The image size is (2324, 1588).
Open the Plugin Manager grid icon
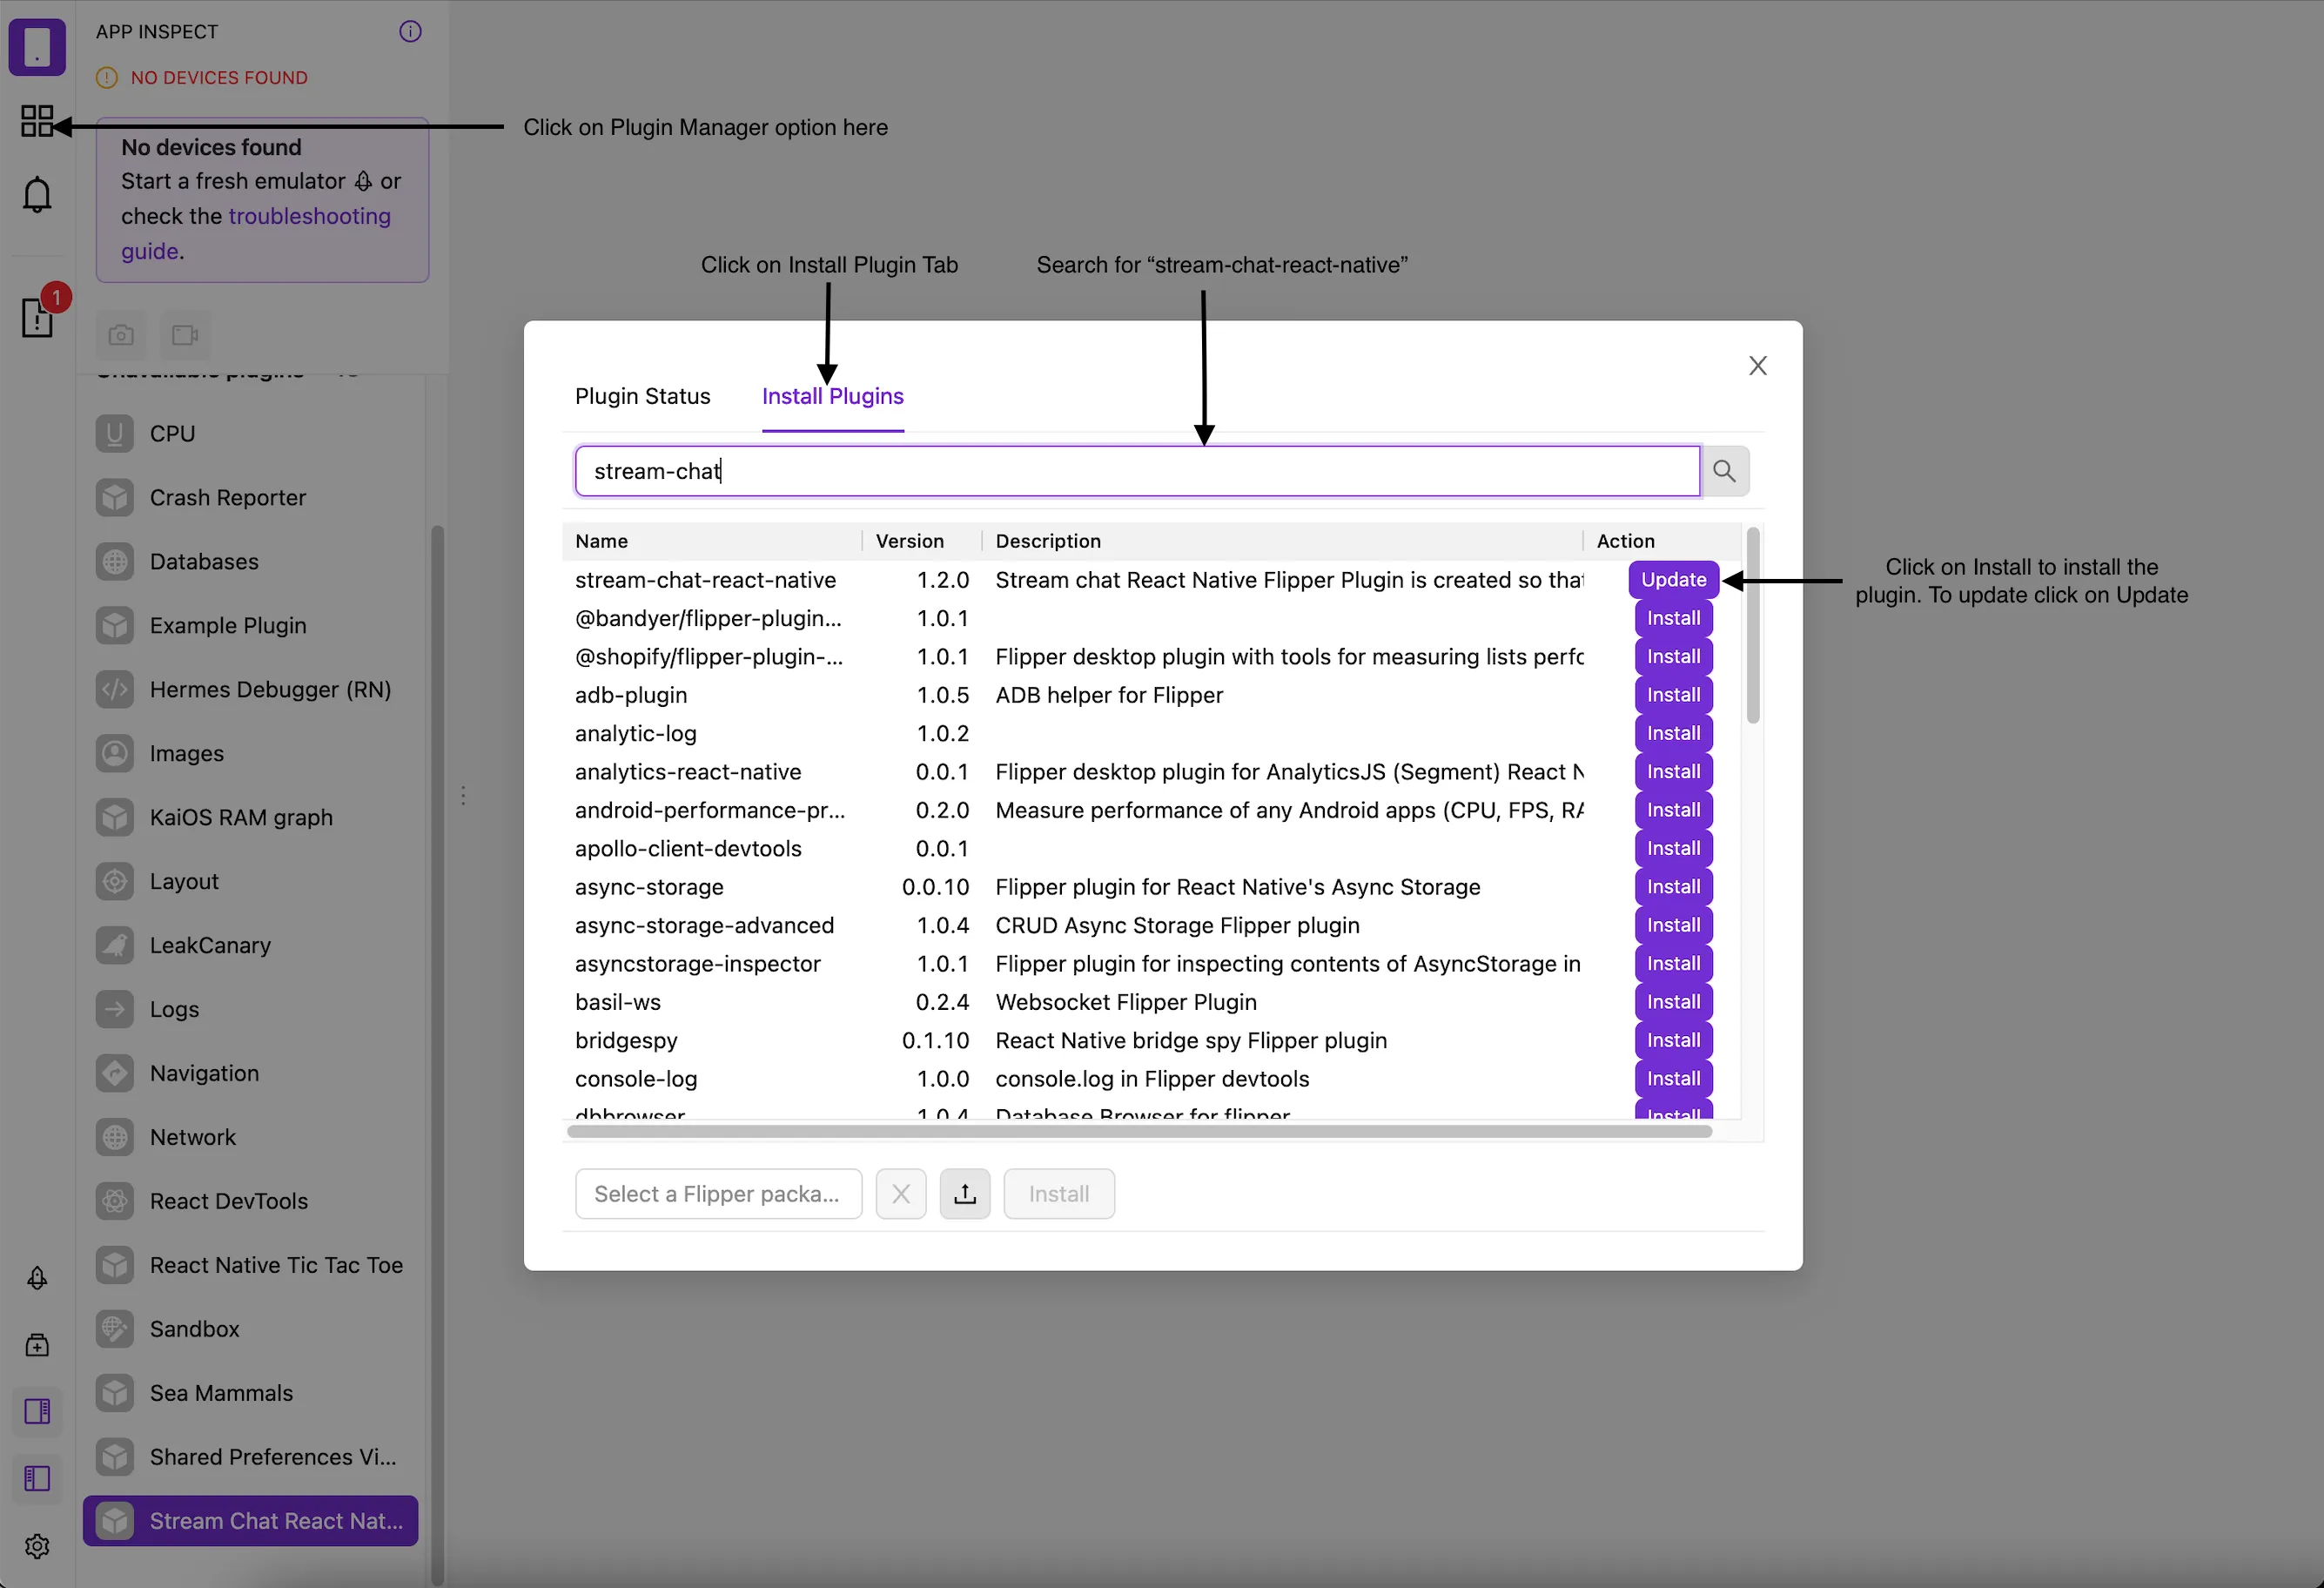37,120
